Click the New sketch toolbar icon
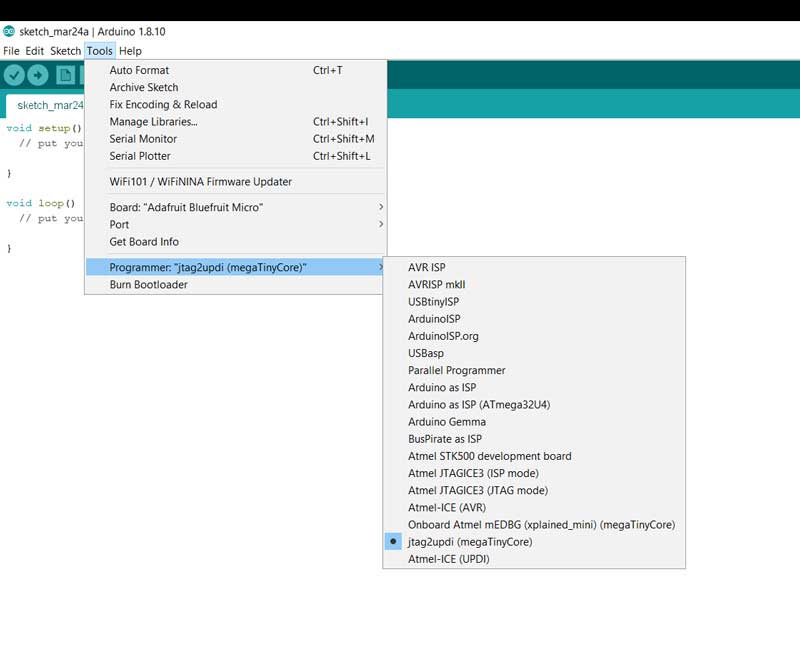Screen dimensions: 800x646 tap(65, 76)
